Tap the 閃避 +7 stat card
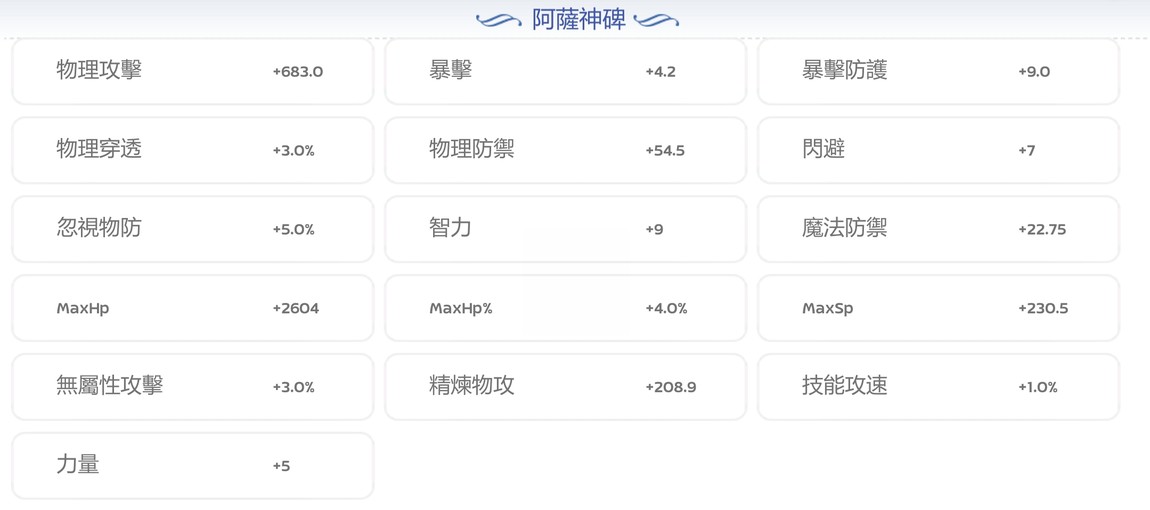1150x510 pixels. tap(938, 150)
